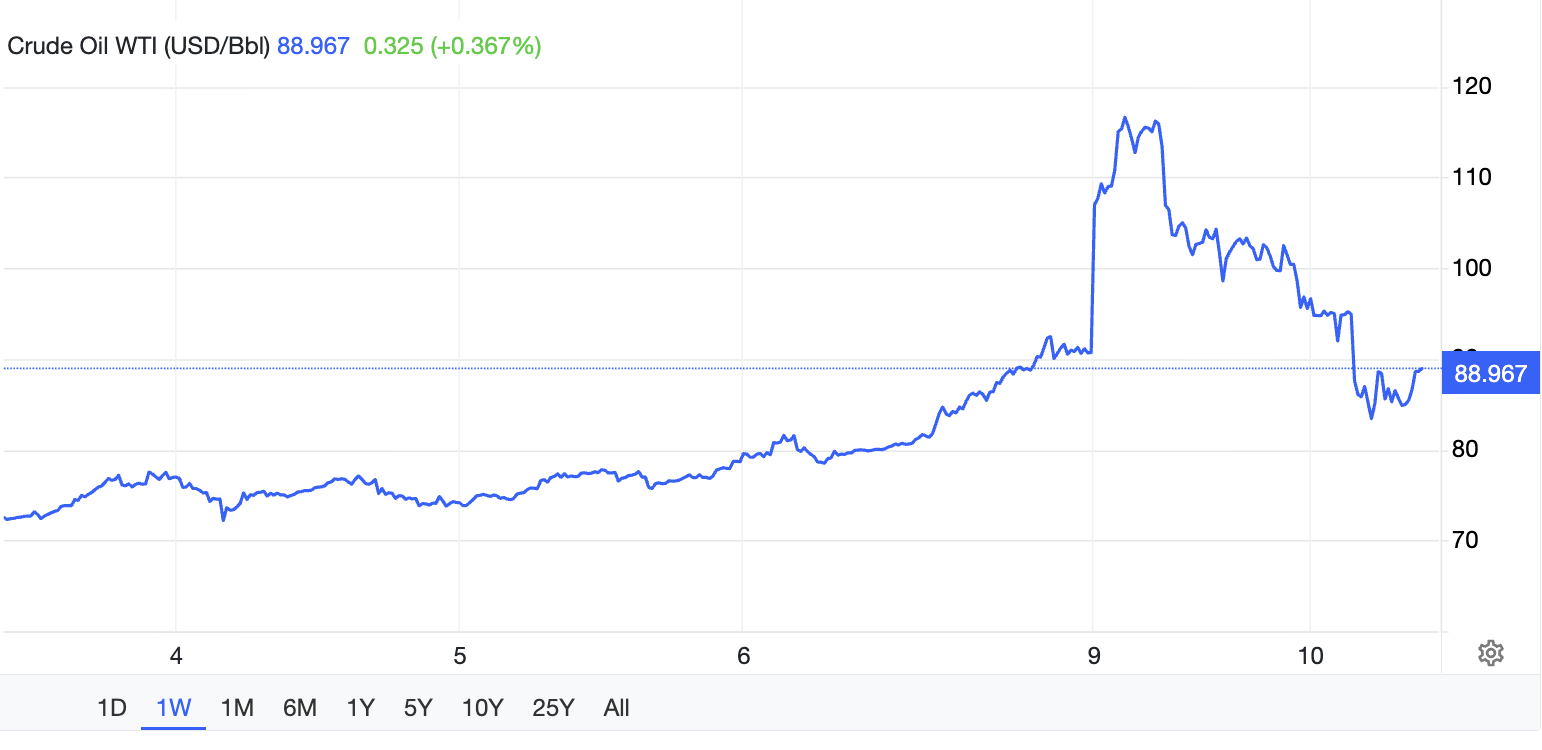Click the date label 10 on the x-axis
This screenshot has width=1542, height=750.
point(1308,657)
